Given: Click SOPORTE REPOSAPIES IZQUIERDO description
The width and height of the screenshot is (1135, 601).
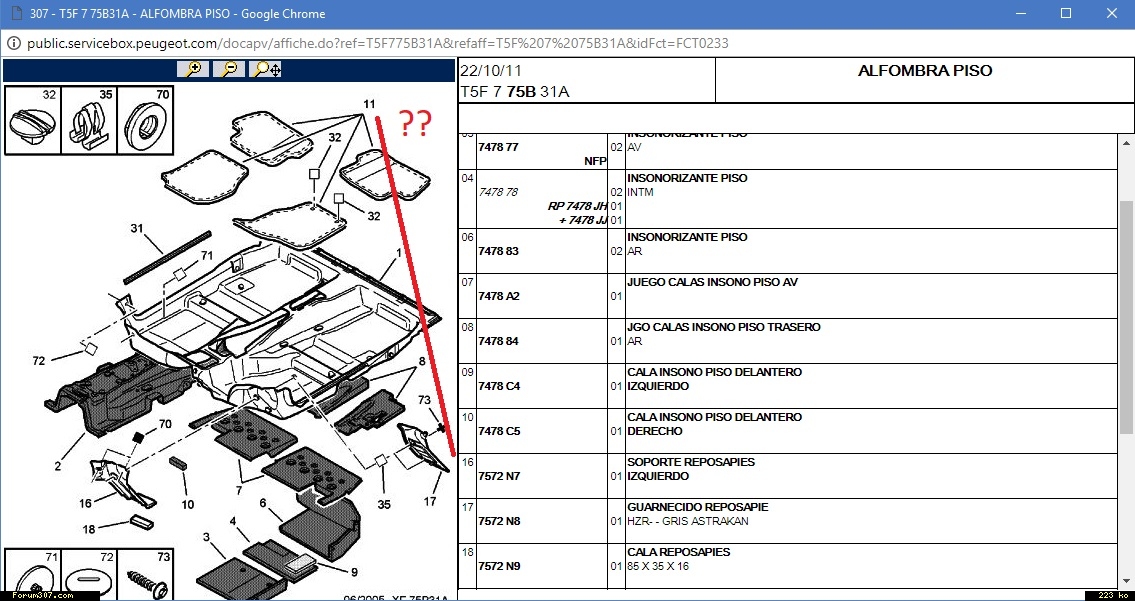Looking at the screenshot, I should (x=691, y=468).
